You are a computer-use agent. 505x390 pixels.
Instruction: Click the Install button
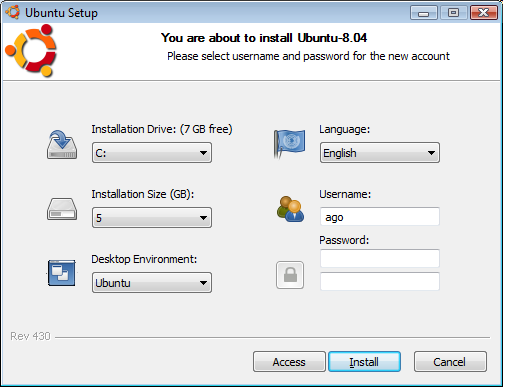coord(364,362)
